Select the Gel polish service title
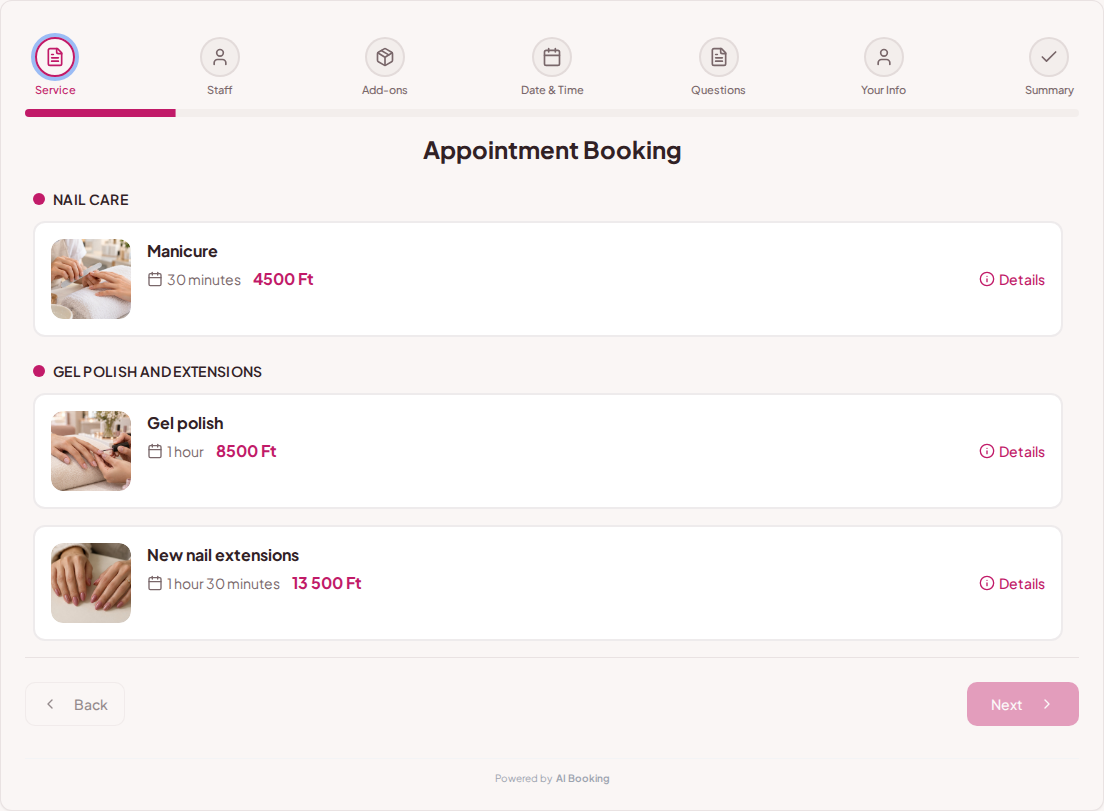 pyautogui.click(x=185, y=423)
